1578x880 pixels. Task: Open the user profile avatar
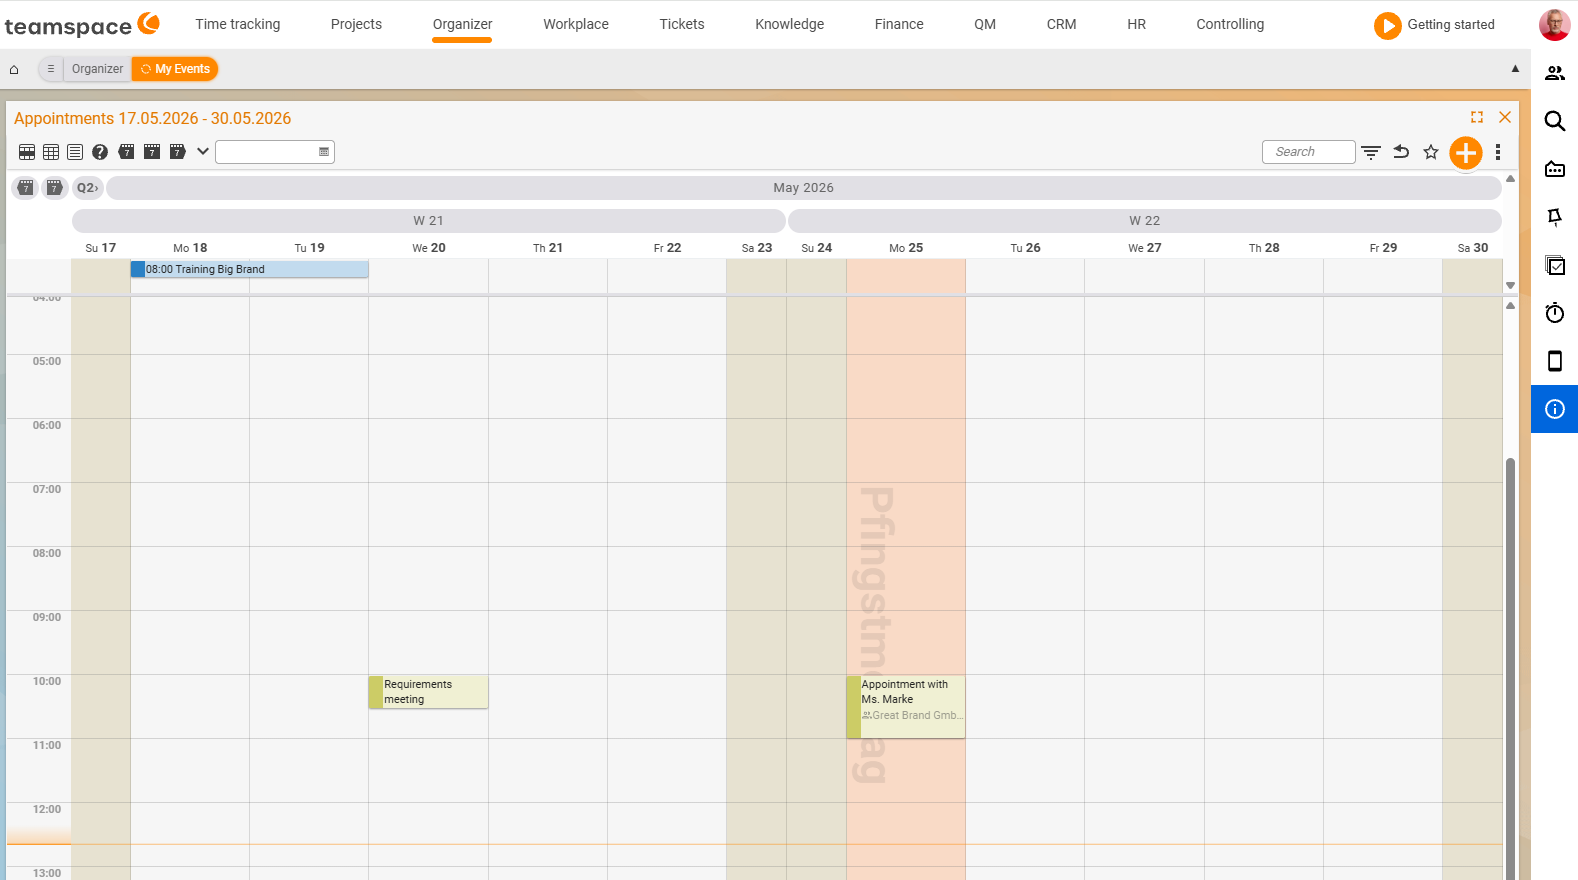tap(1554, 25)
